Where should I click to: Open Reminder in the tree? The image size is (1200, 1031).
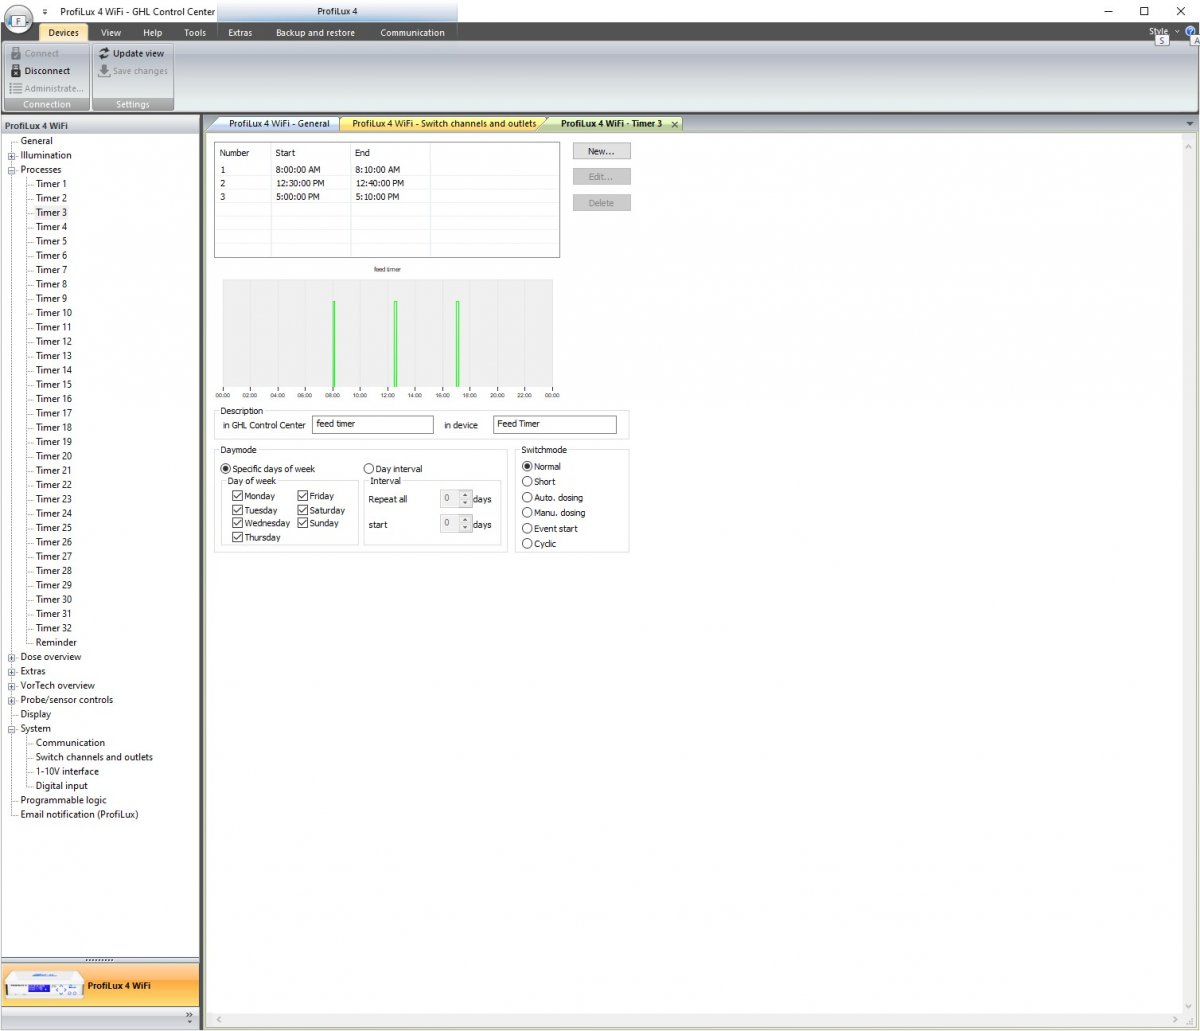(56, 643)
